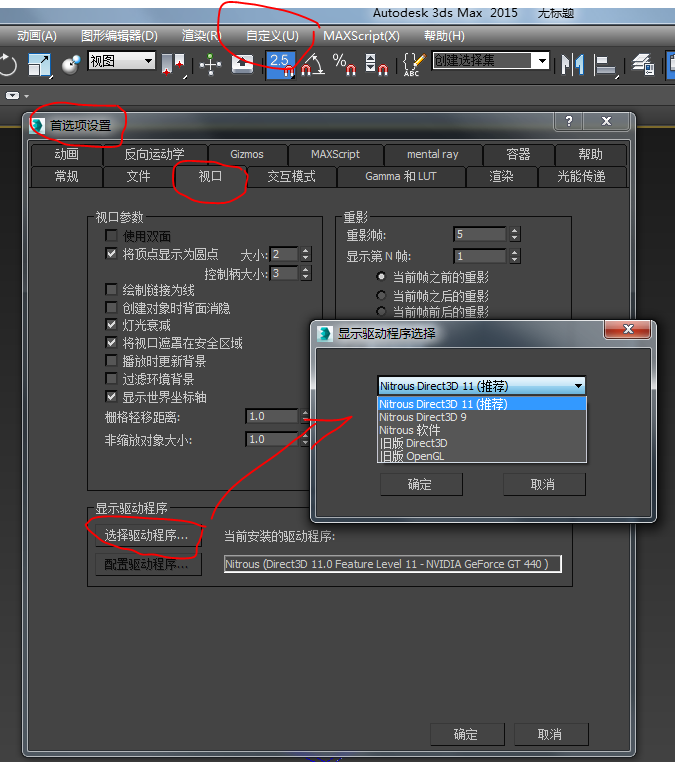This screenshot has width=675, height=762.
Task: Toggle Keyboard Shortcut Override icon
Action: coord(242,64)
